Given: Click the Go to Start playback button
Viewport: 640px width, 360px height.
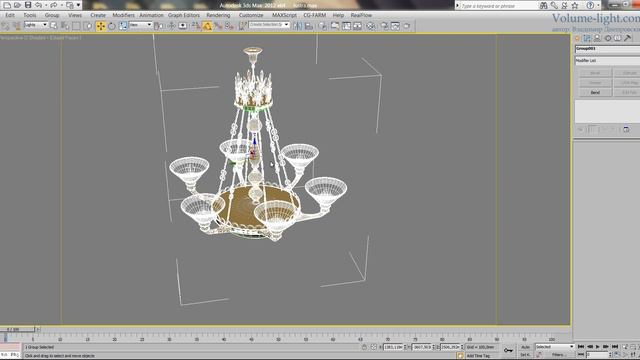Looking at the screenshot, I should pyautogui.click(x=581, y=347).
